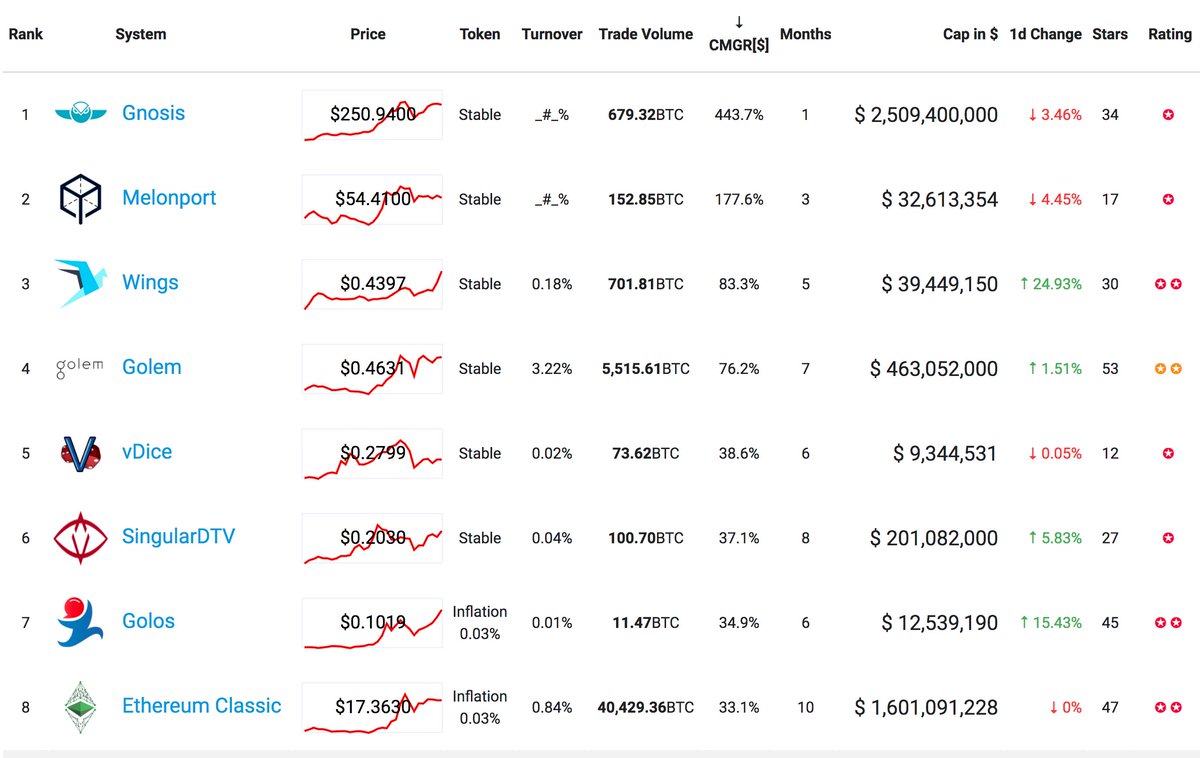Image resolution: width=1200 pixels, height=758 pixels.
Task: Click the rating star for SingularDTV
Action: click(x=1168, y=538)
